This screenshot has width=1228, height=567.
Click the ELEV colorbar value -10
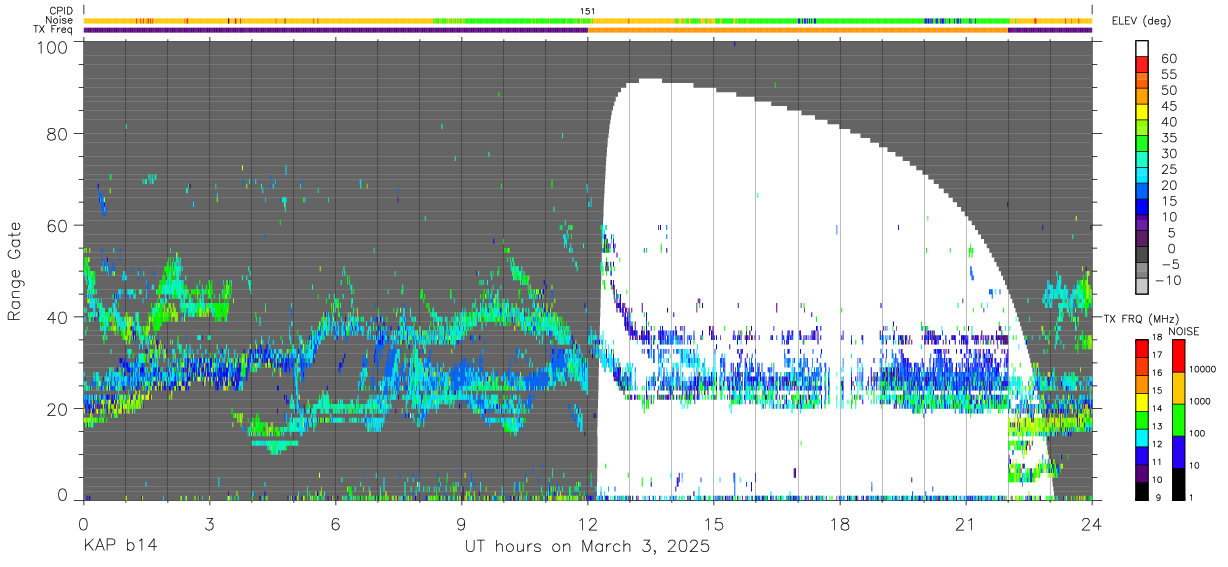pyautogui.click(x=1168, y=280)
